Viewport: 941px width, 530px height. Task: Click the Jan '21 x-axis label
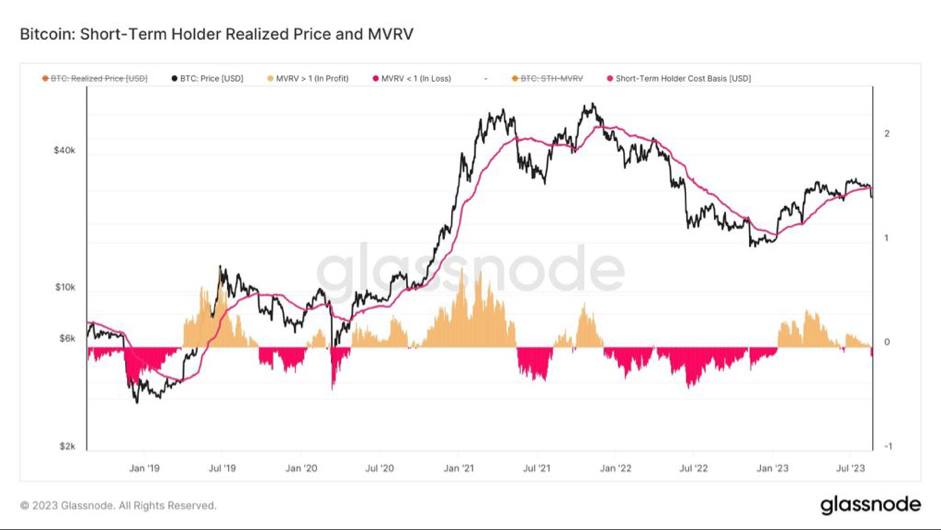click(x=459, y=467)
